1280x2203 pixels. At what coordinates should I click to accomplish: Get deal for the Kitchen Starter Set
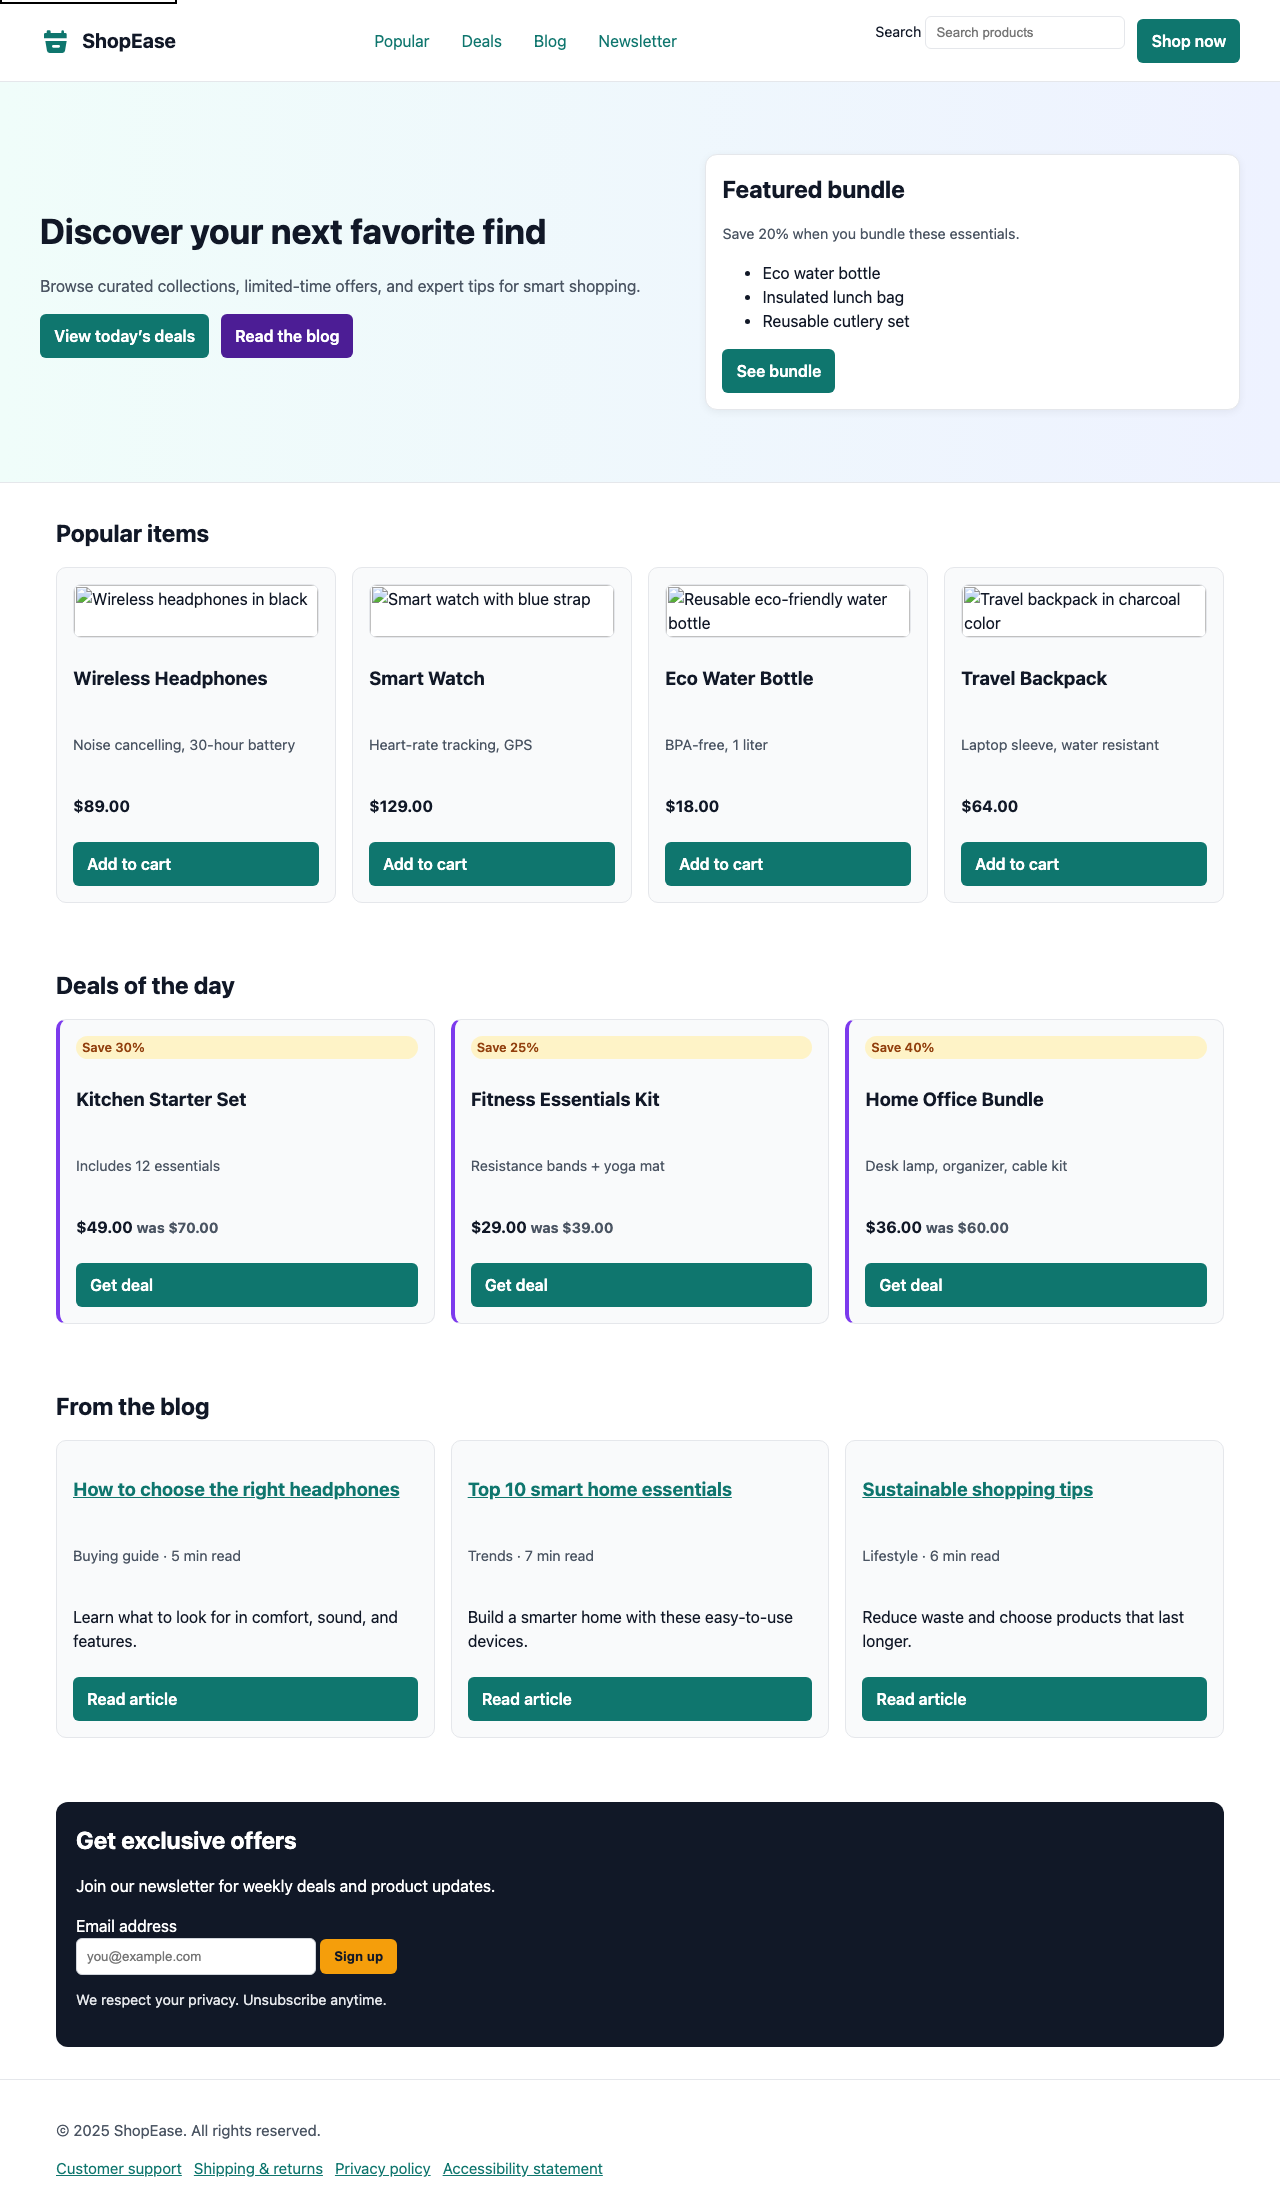coord(246,1284)
